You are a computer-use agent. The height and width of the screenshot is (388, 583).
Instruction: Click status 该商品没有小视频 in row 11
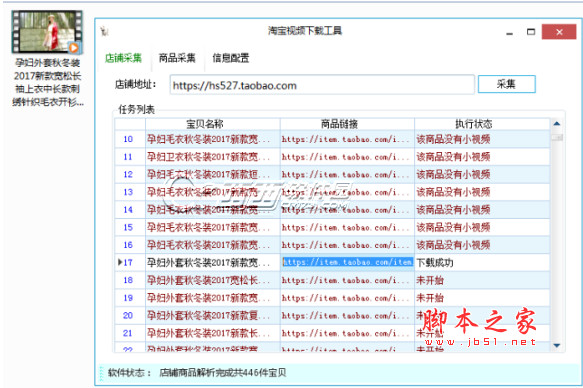click(x=453, y=157)
